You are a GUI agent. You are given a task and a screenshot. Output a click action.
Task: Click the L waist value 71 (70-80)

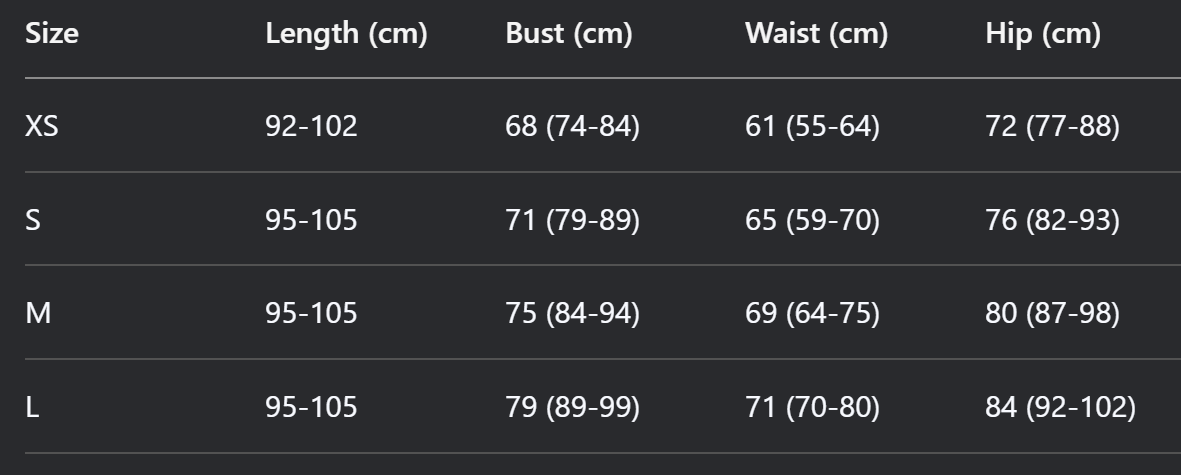click(x=812, y=408)
